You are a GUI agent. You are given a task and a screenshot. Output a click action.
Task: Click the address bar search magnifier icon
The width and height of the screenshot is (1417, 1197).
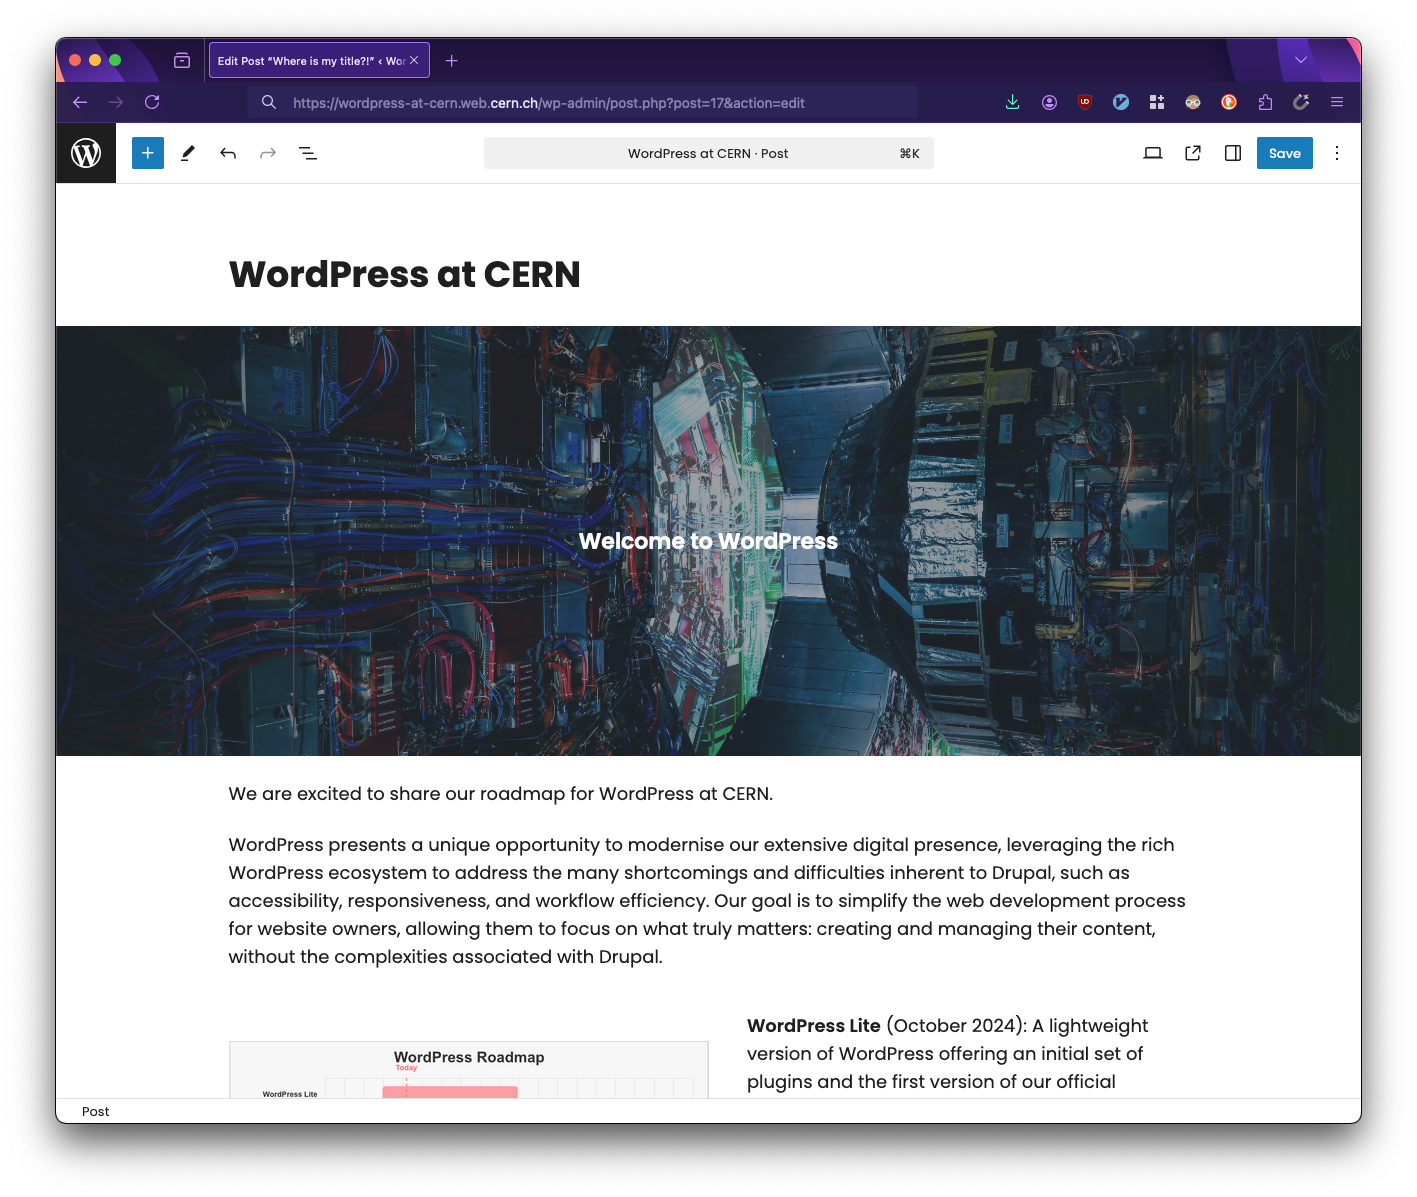269,102
